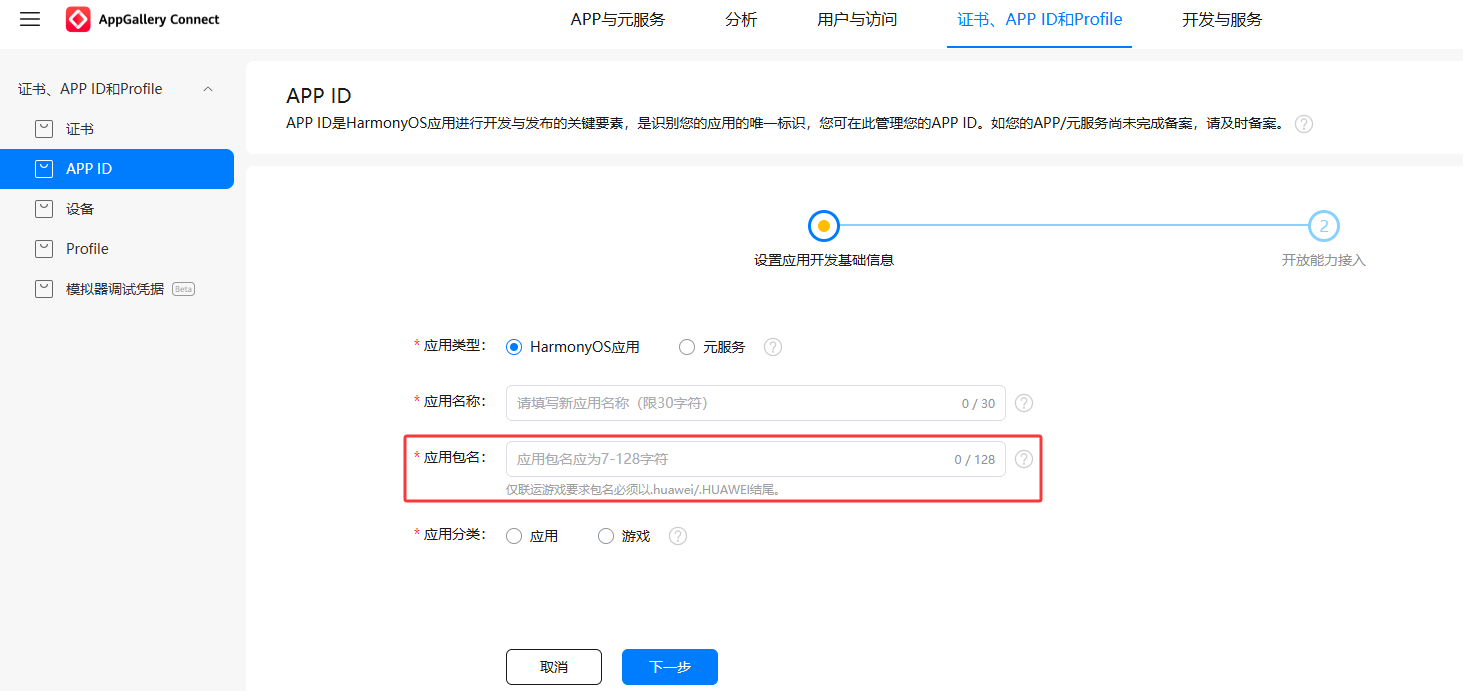Click the 应用类型 field label
This screenshot has width=1463, height=691.
(x=449, y=345)
